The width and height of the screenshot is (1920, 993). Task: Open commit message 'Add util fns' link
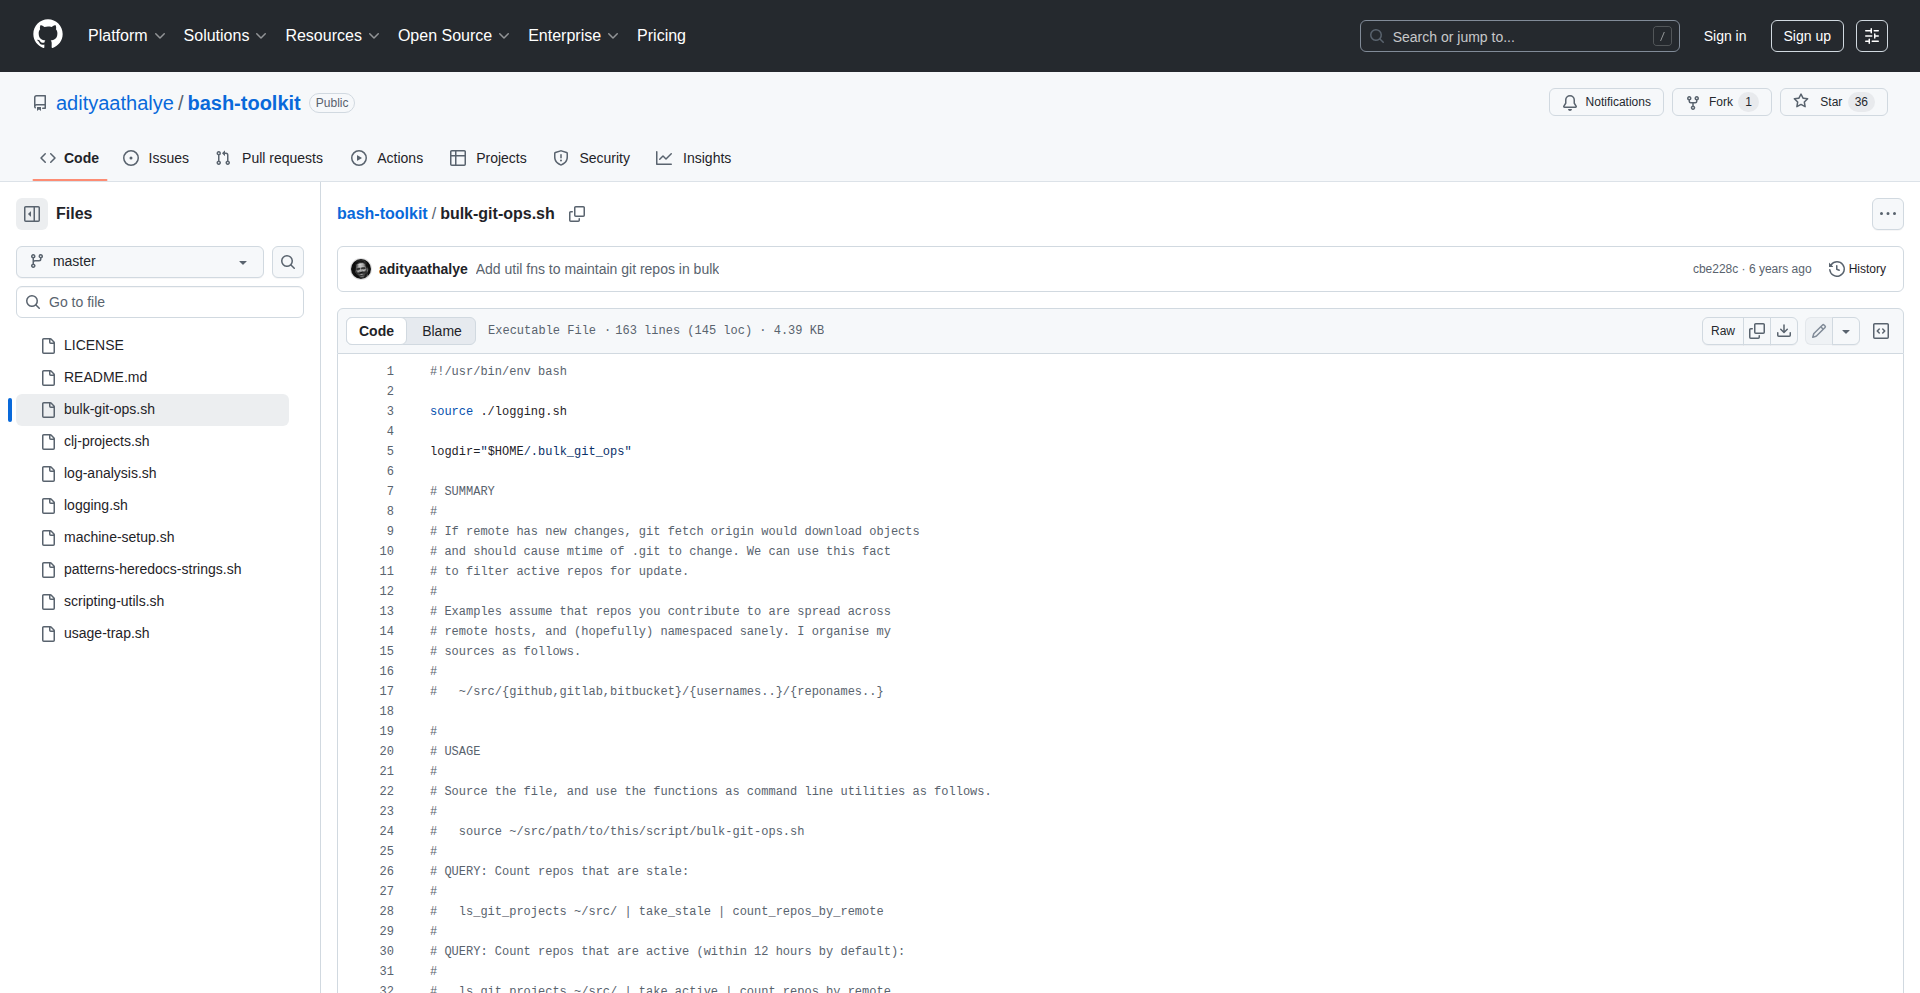tap(597, 269)
